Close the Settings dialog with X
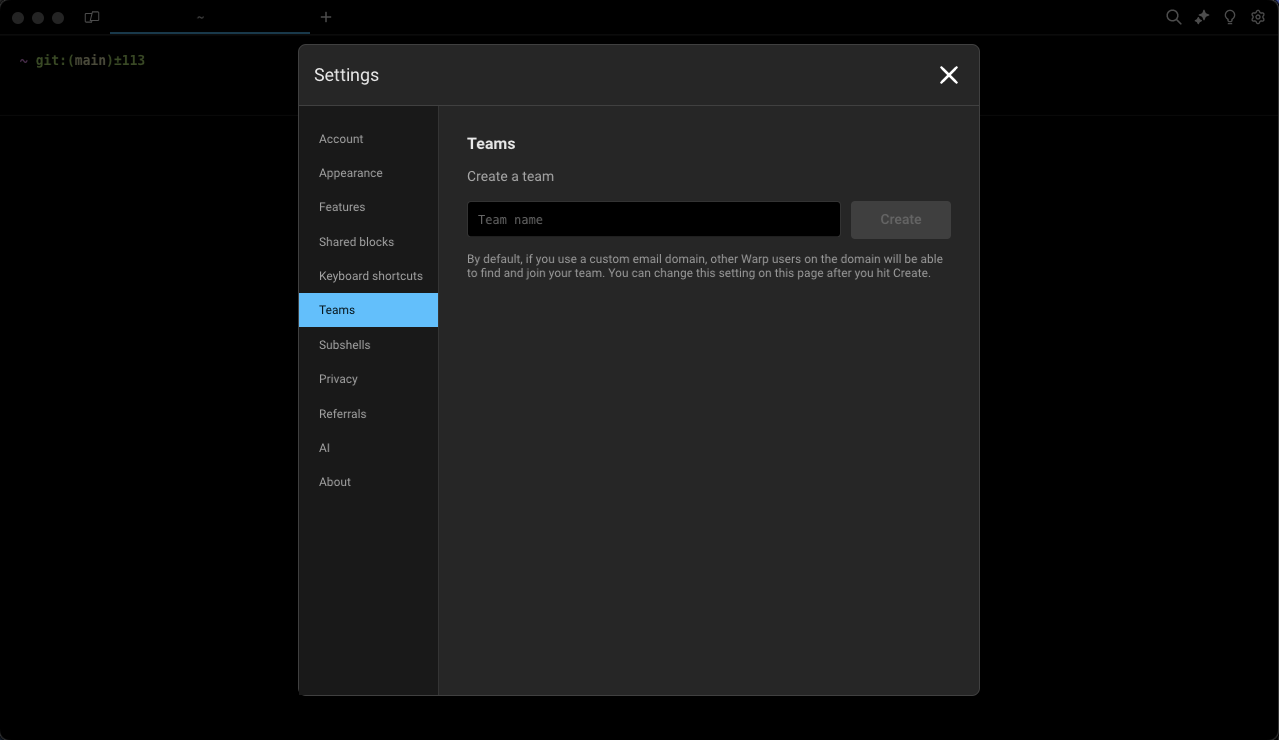The image size is (1279, 740). click(x=948, y=75)
